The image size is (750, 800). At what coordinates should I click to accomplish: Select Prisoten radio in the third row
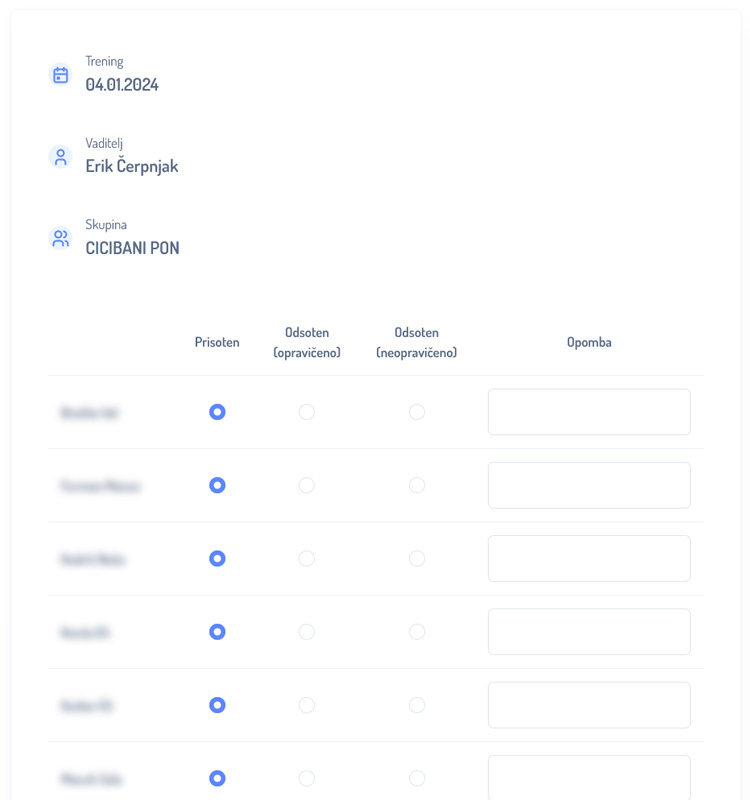coord(217,558)
